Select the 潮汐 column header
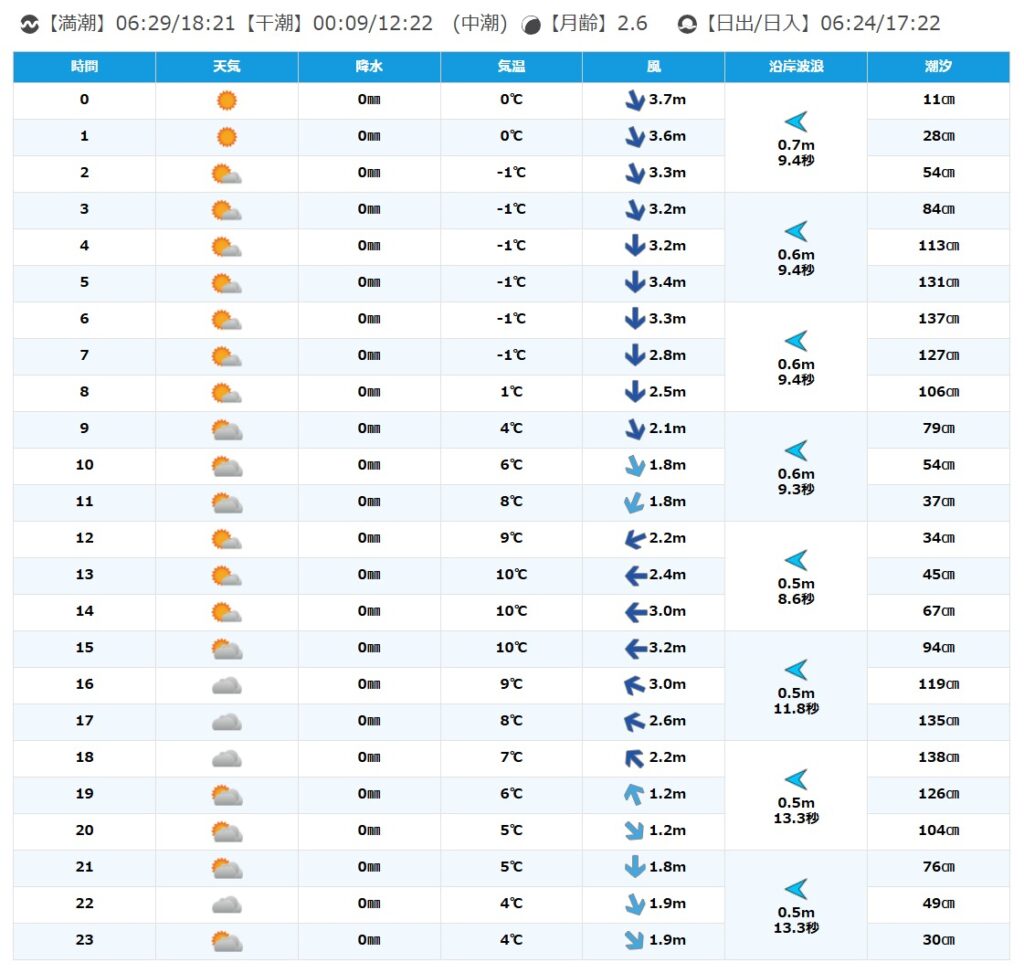1024x973 pixels. pyautogui.click(x=938, y=67)
